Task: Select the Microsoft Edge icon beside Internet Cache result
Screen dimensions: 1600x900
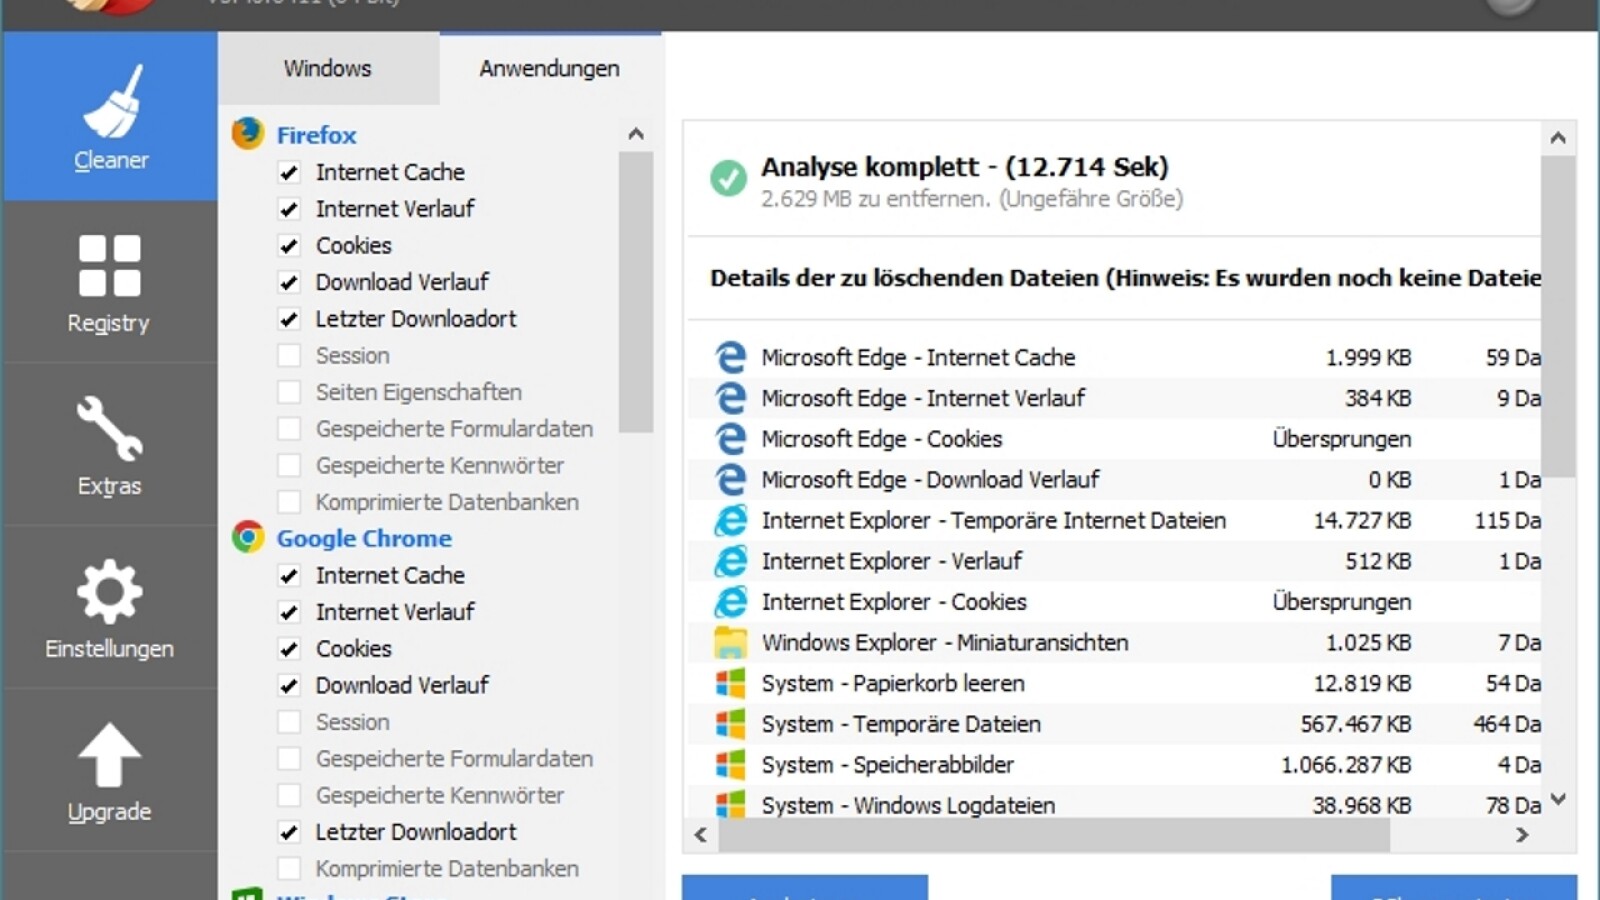Action: pyautogui.click(x=733, y=357)
